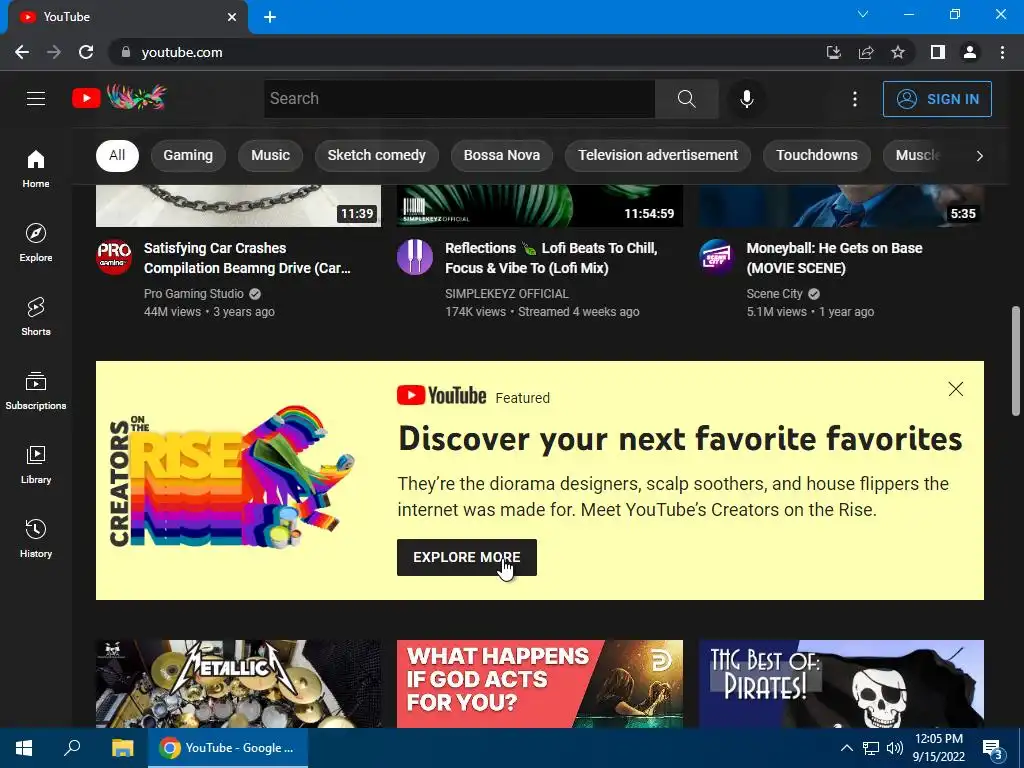Open The Best Of Pirates thumbnail
This screenshot has width=1024, height=768.
[x=841, y=684]
